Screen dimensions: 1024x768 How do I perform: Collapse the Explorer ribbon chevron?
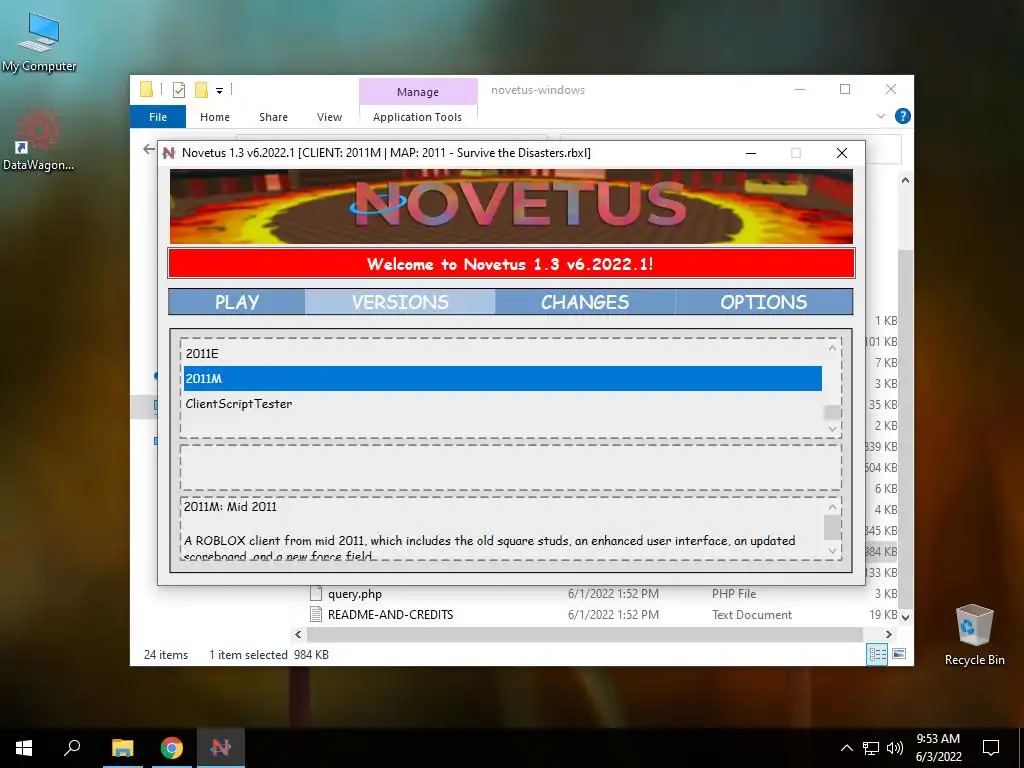[881, 116]
